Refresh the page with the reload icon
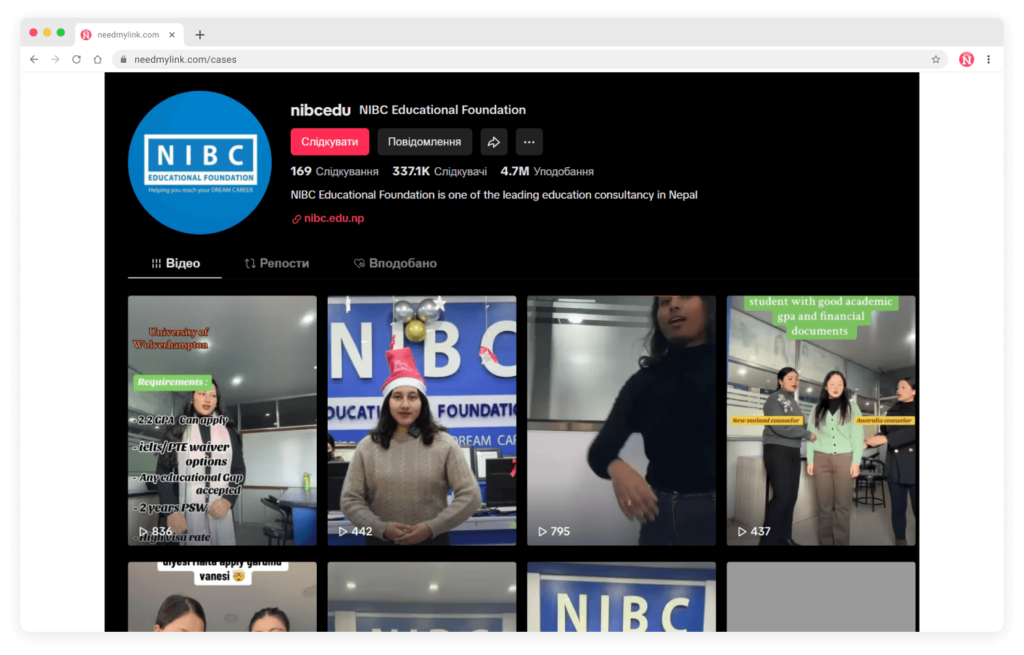1024x655 pixels. pyautogui.click(x=76, y=59)
